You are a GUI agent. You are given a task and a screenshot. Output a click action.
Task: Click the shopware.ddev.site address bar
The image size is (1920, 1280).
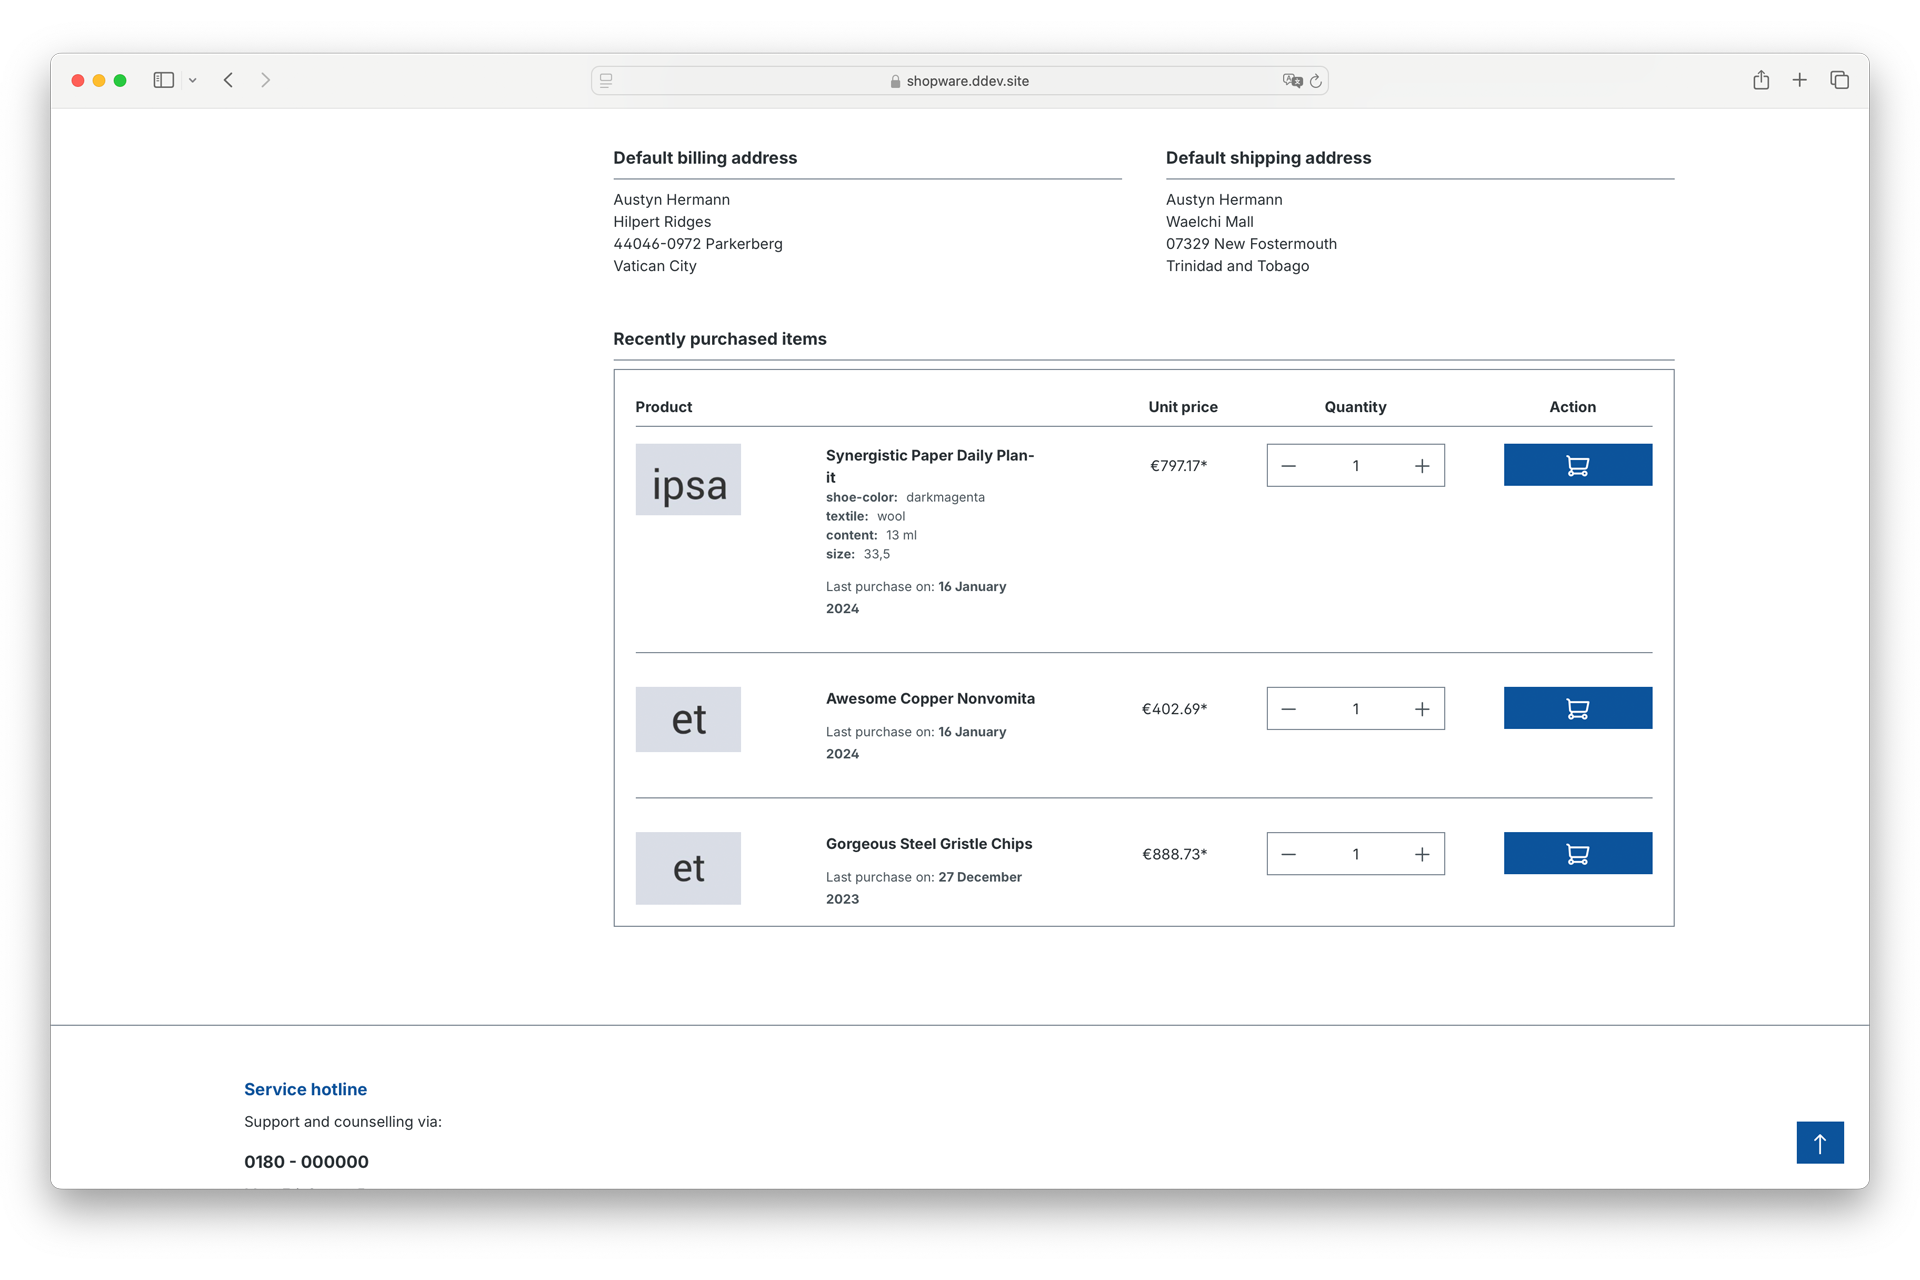tap(959, 81)
